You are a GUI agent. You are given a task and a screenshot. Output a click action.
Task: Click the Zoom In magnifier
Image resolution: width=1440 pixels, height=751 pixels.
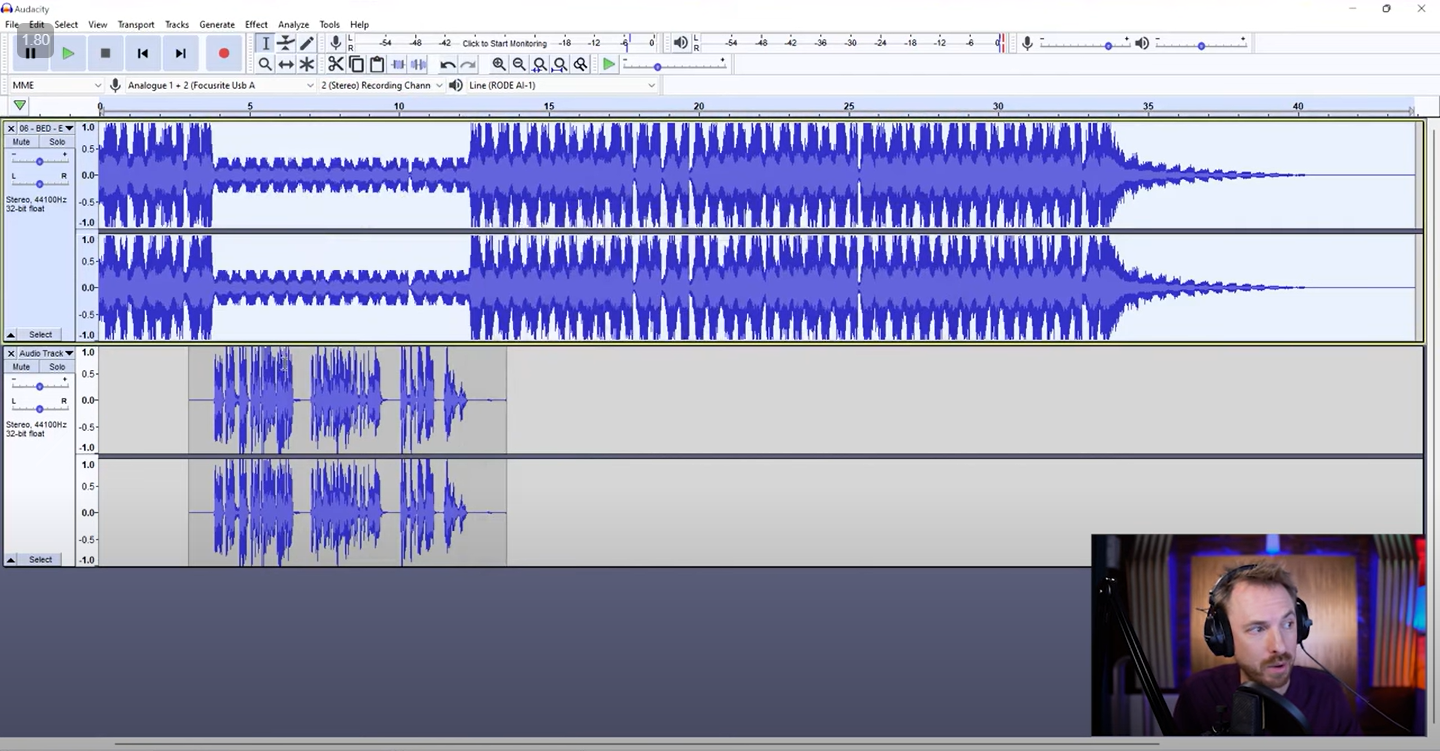[498, 64]
